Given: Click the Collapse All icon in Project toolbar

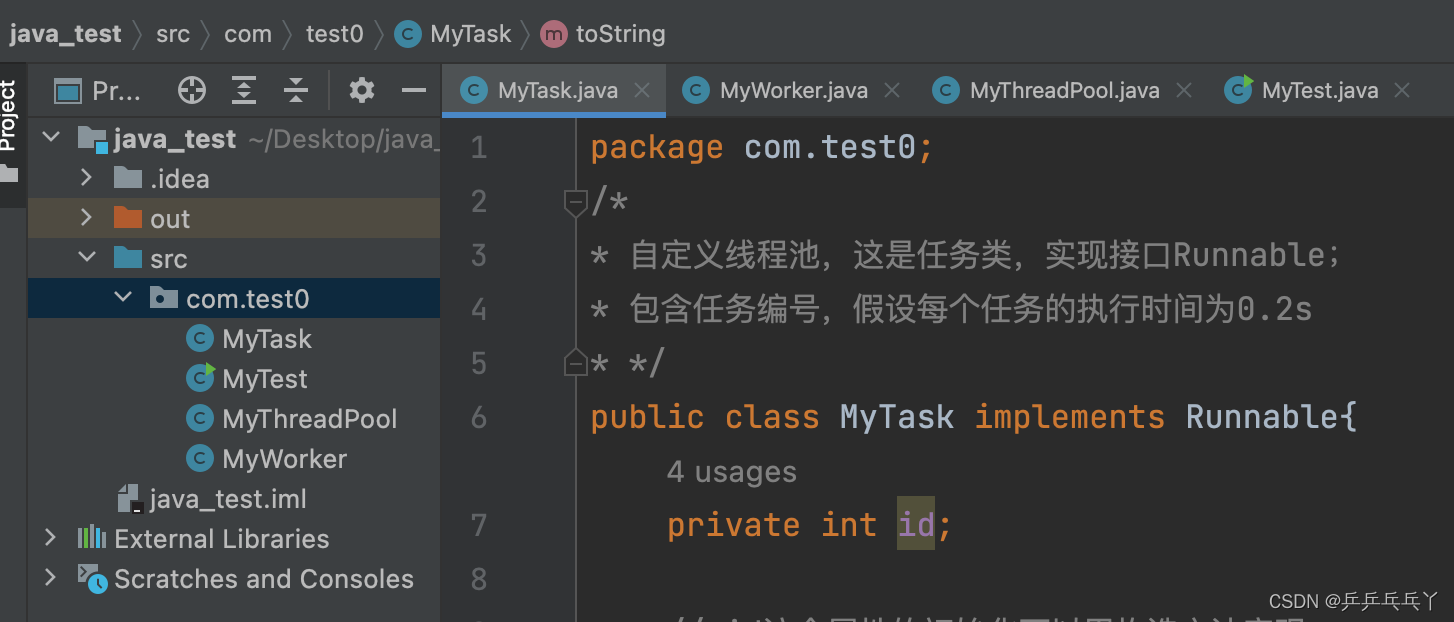Looking at the screenshot, I should tap(296, 90).
